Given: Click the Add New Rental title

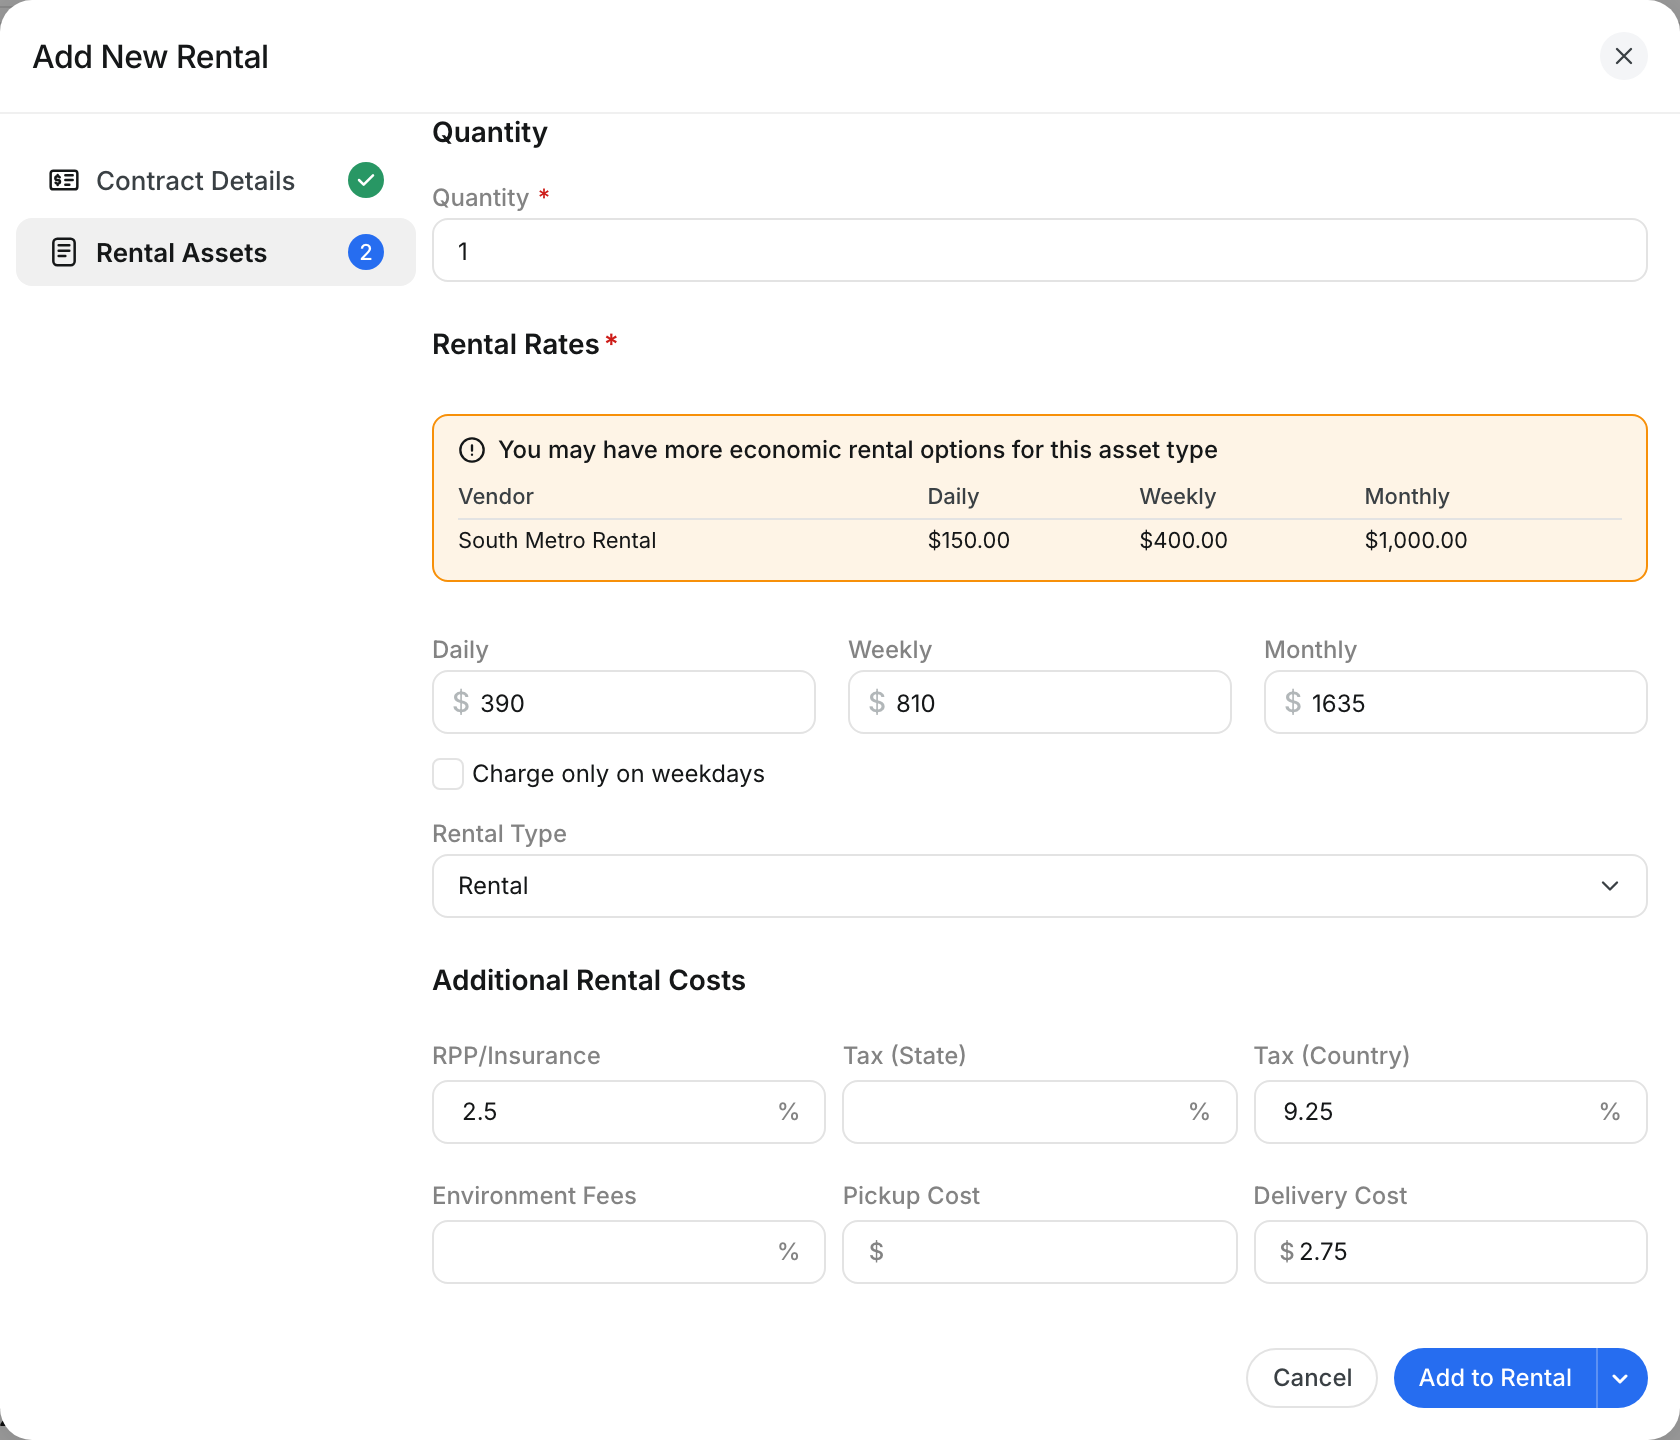Looking at the screenshot, I should click(x=151, y=57).
